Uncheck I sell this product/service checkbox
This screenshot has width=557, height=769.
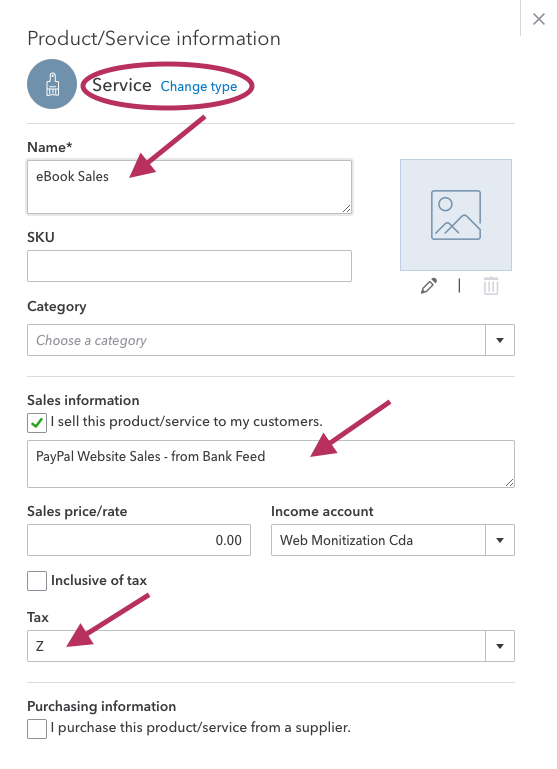click(x=37, y=423)
